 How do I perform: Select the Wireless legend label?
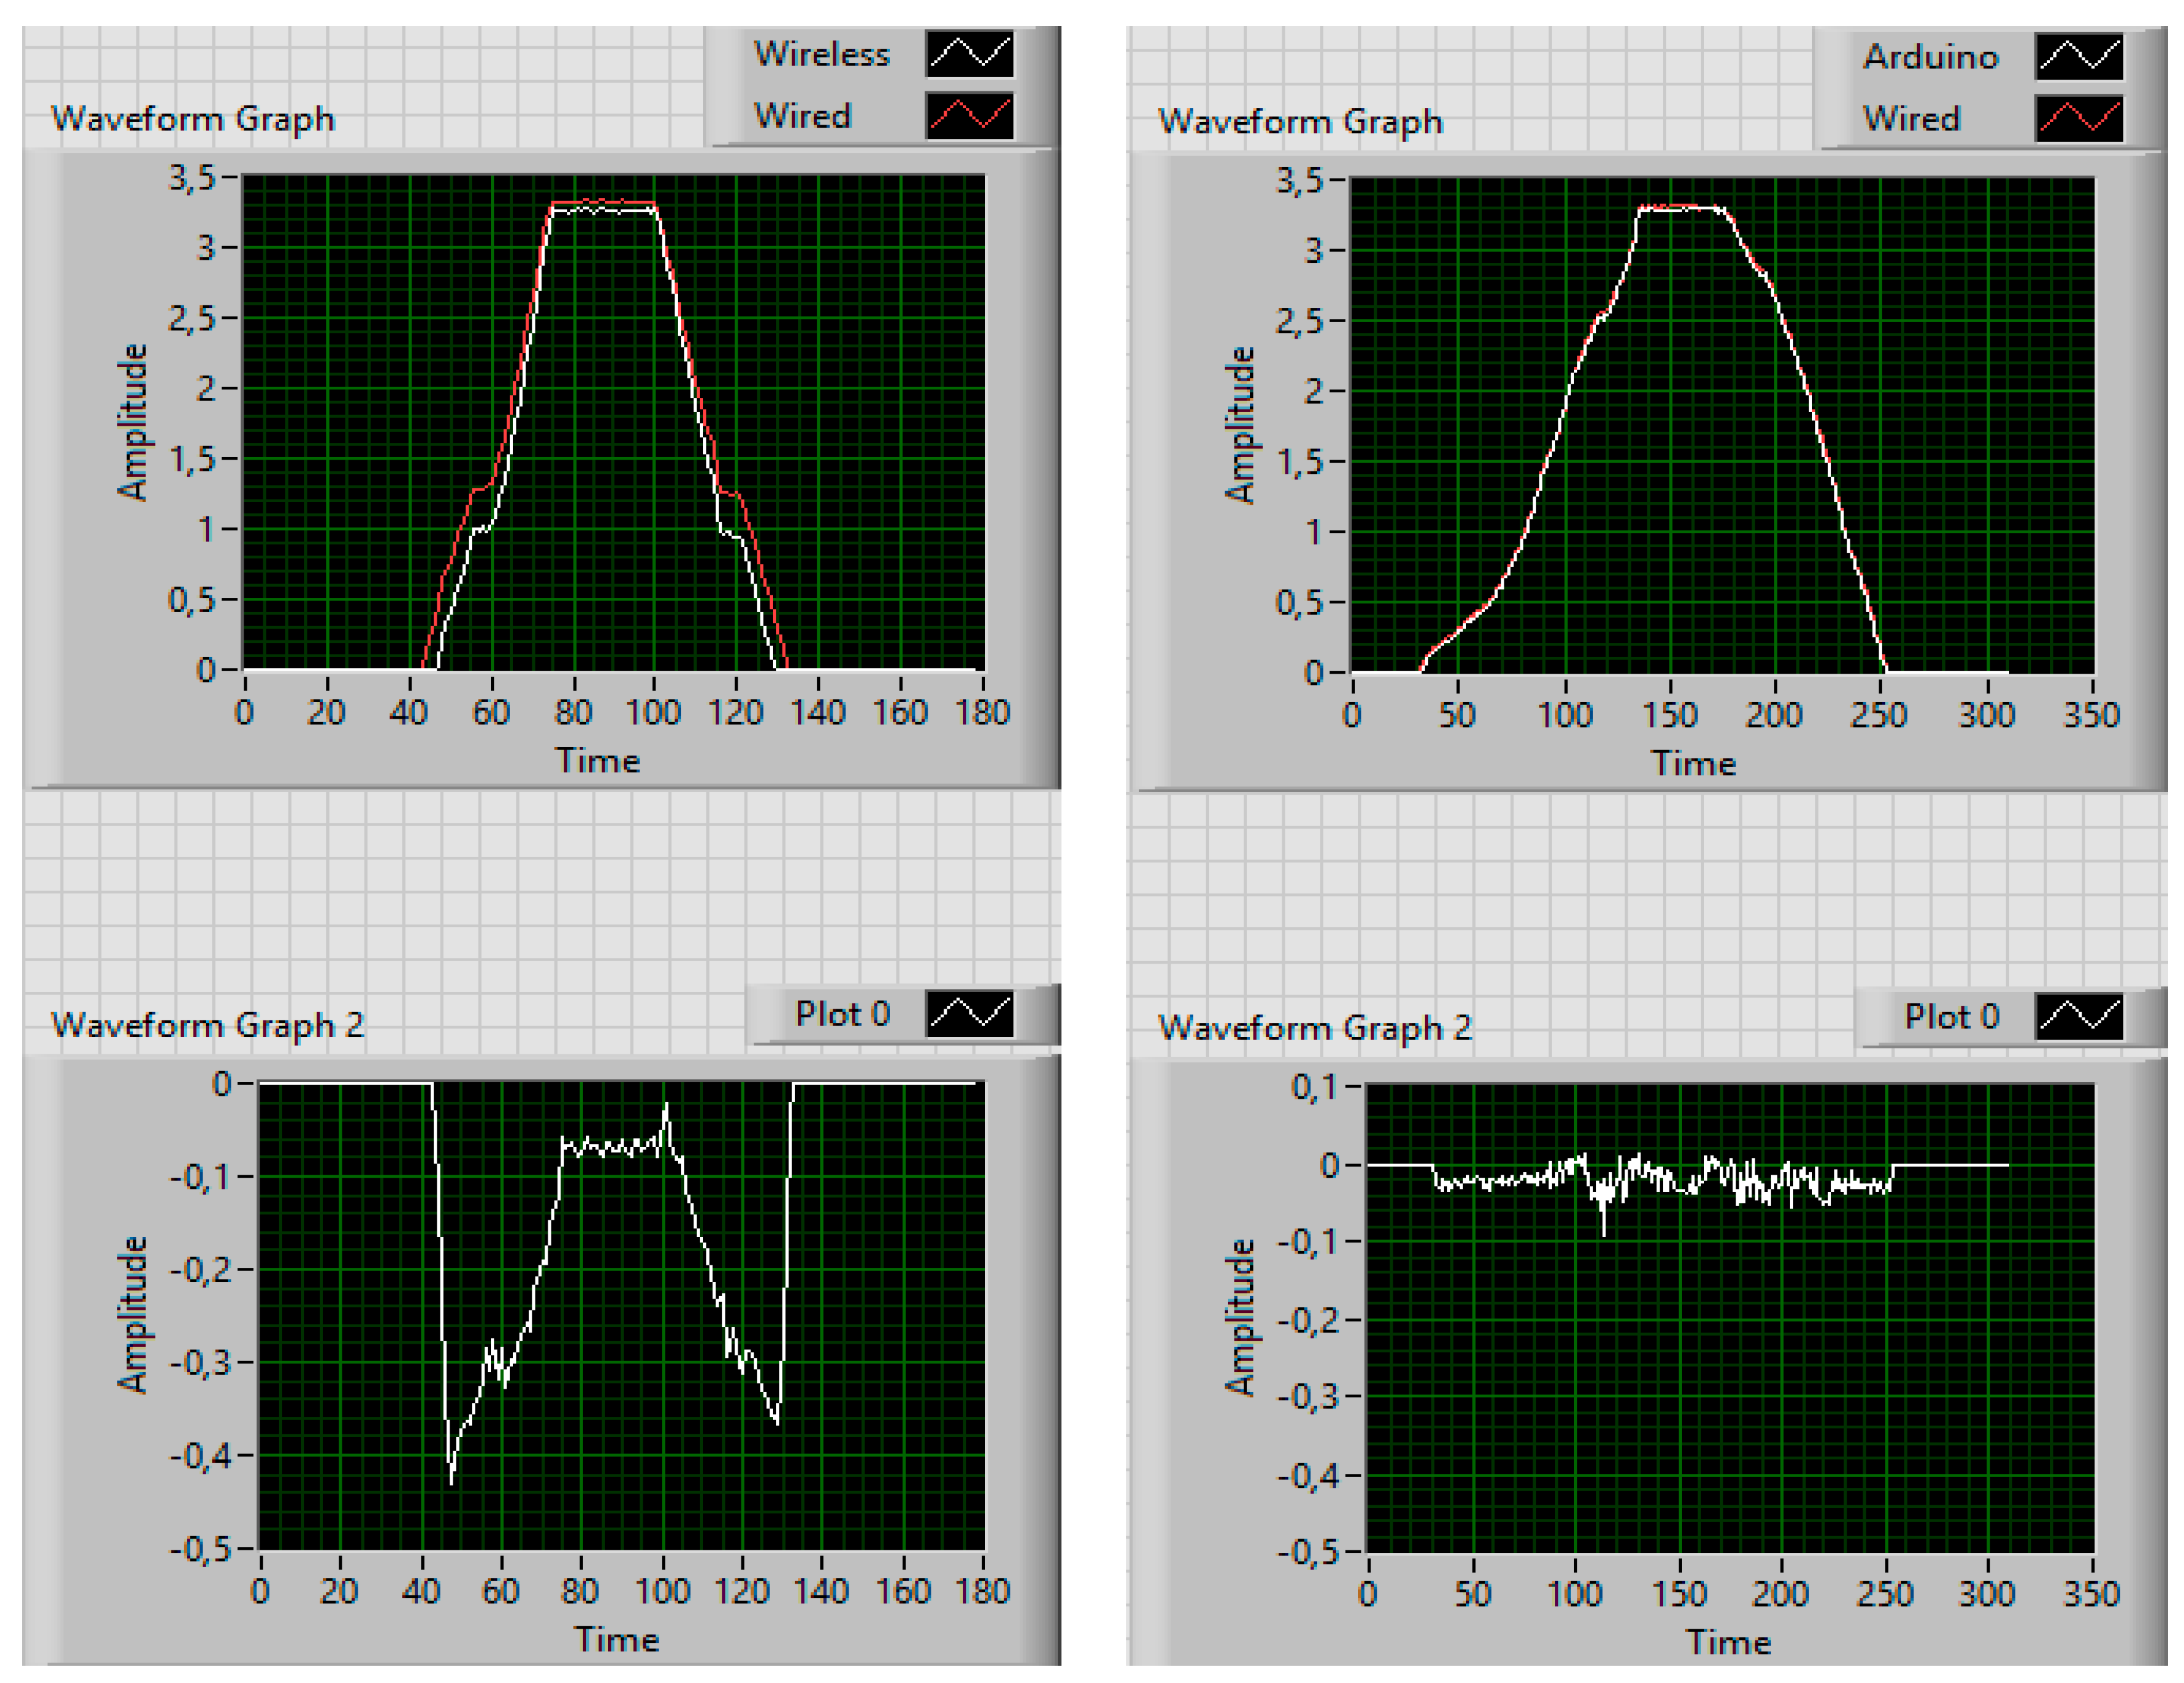click(x=821, y=54)
